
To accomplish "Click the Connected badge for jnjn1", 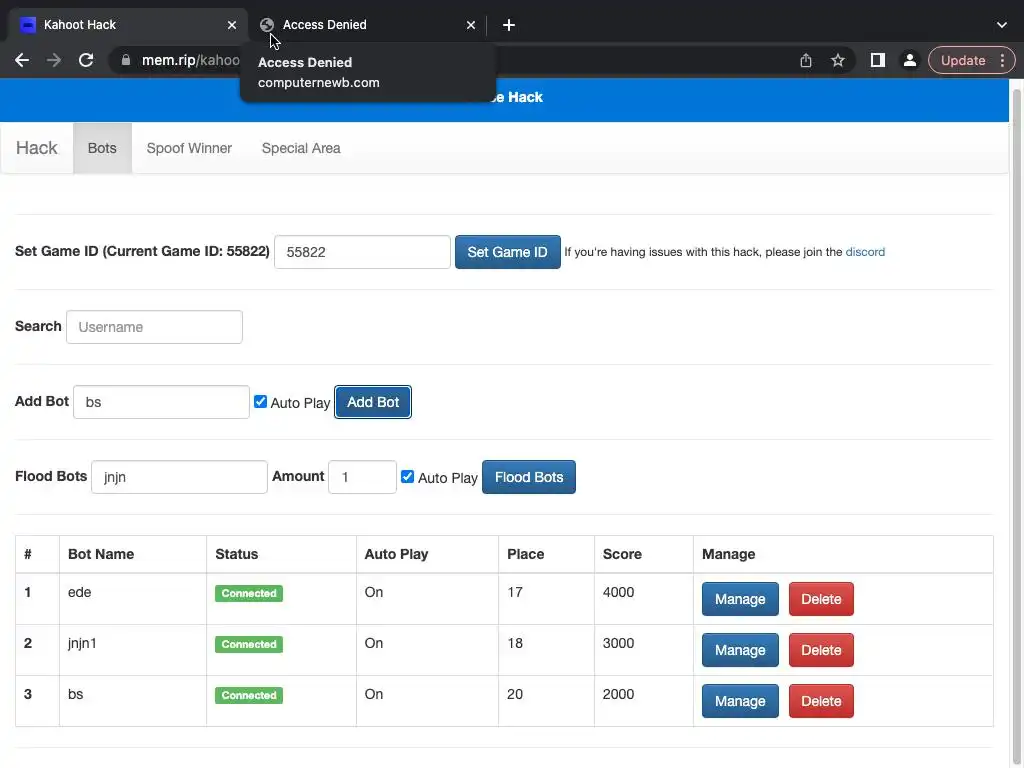I will pyautogui.click(x=249, y=644).
